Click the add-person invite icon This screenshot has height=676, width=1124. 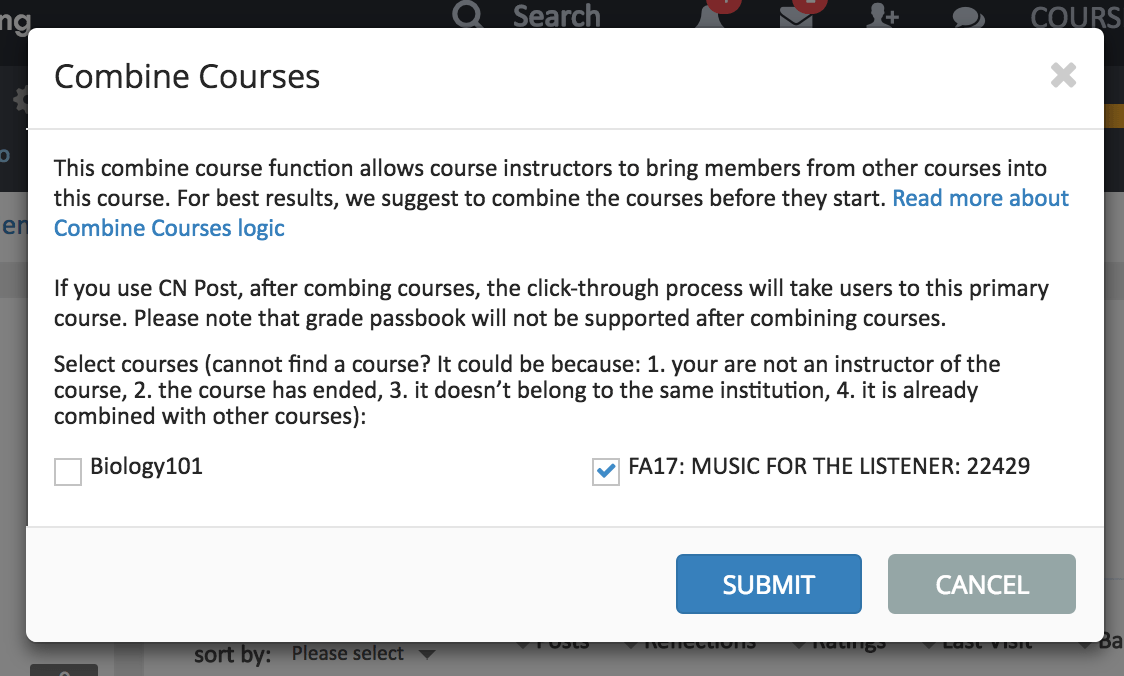[x=882, y=16]
